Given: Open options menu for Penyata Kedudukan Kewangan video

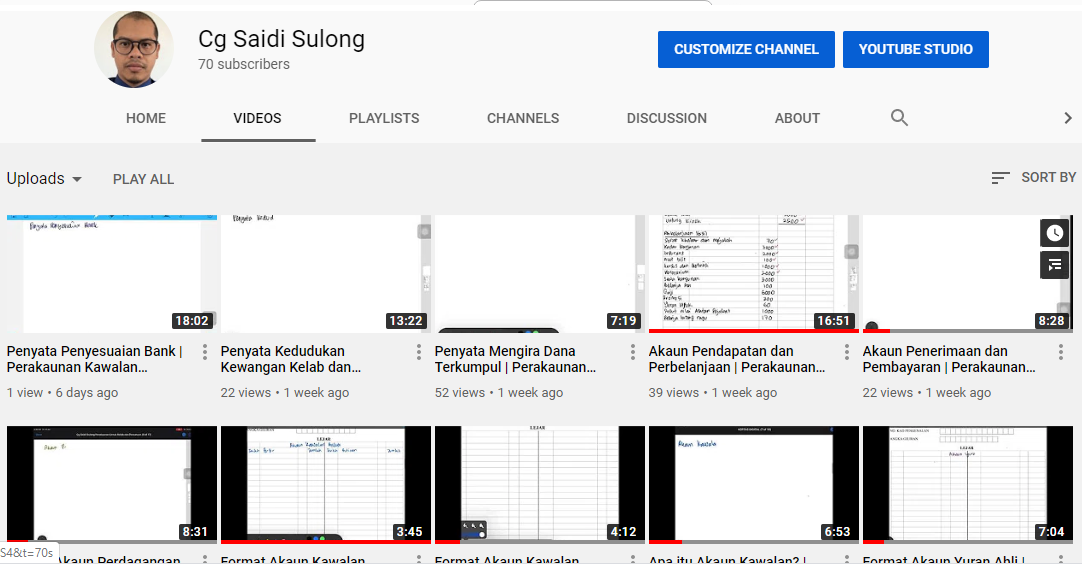Looking at the screenshot, I should pos(419,352).
